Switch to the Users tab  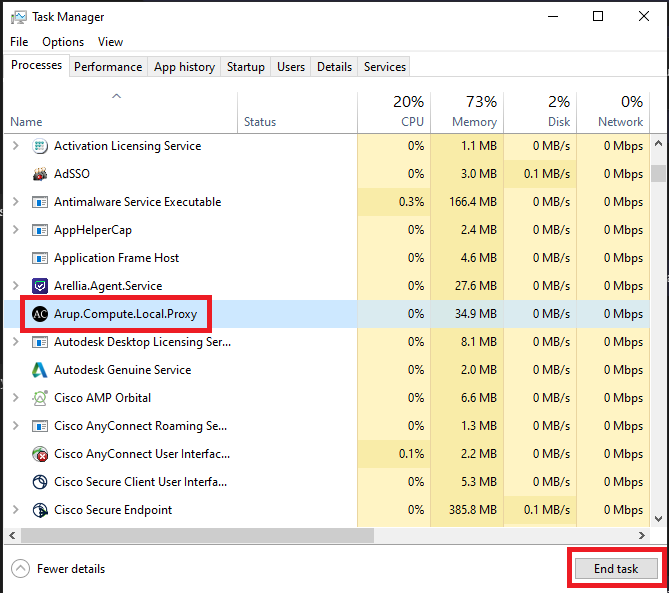[291, 67]
